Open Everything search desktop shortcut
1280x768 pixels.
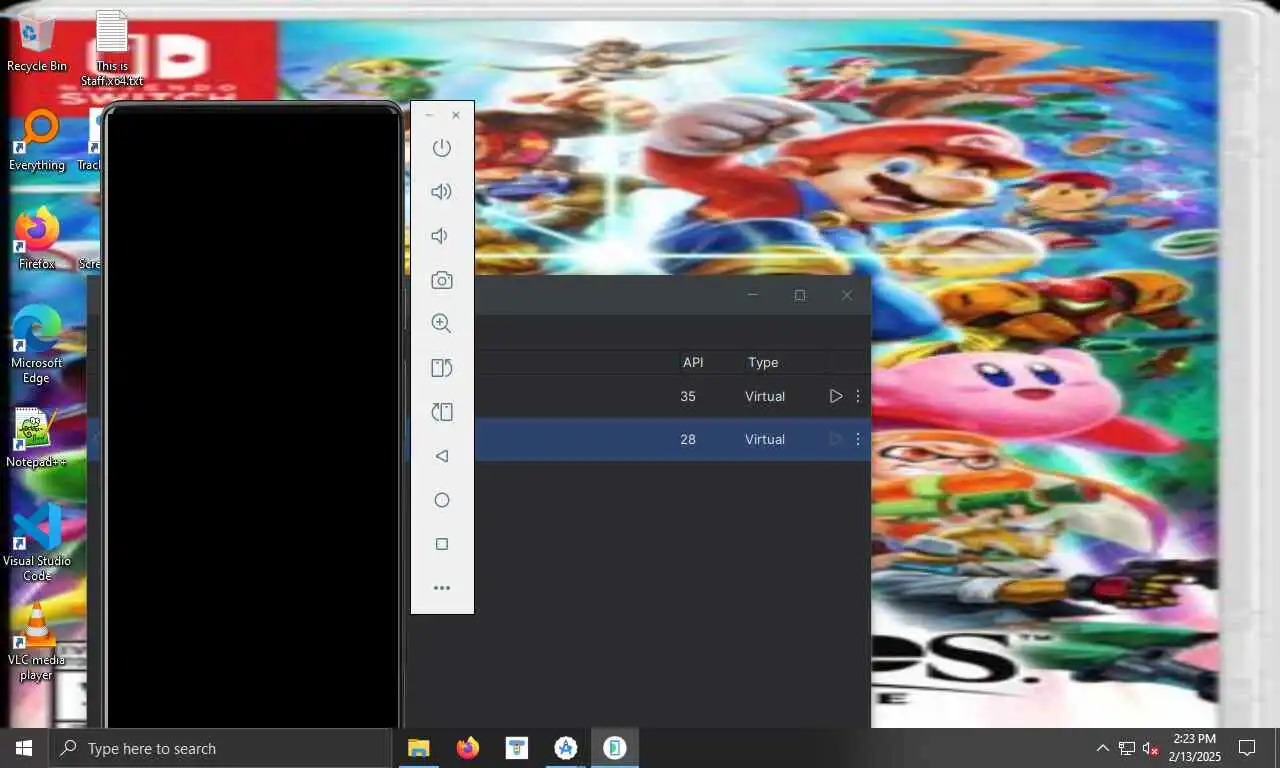click(37, 140)
